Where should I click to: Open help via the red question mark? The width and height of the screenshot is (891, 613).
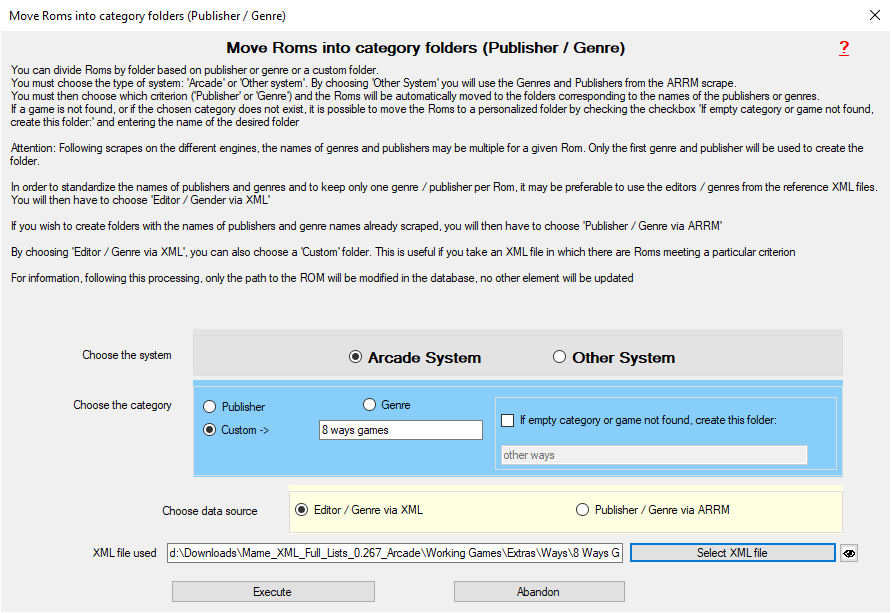pos(843,48)
